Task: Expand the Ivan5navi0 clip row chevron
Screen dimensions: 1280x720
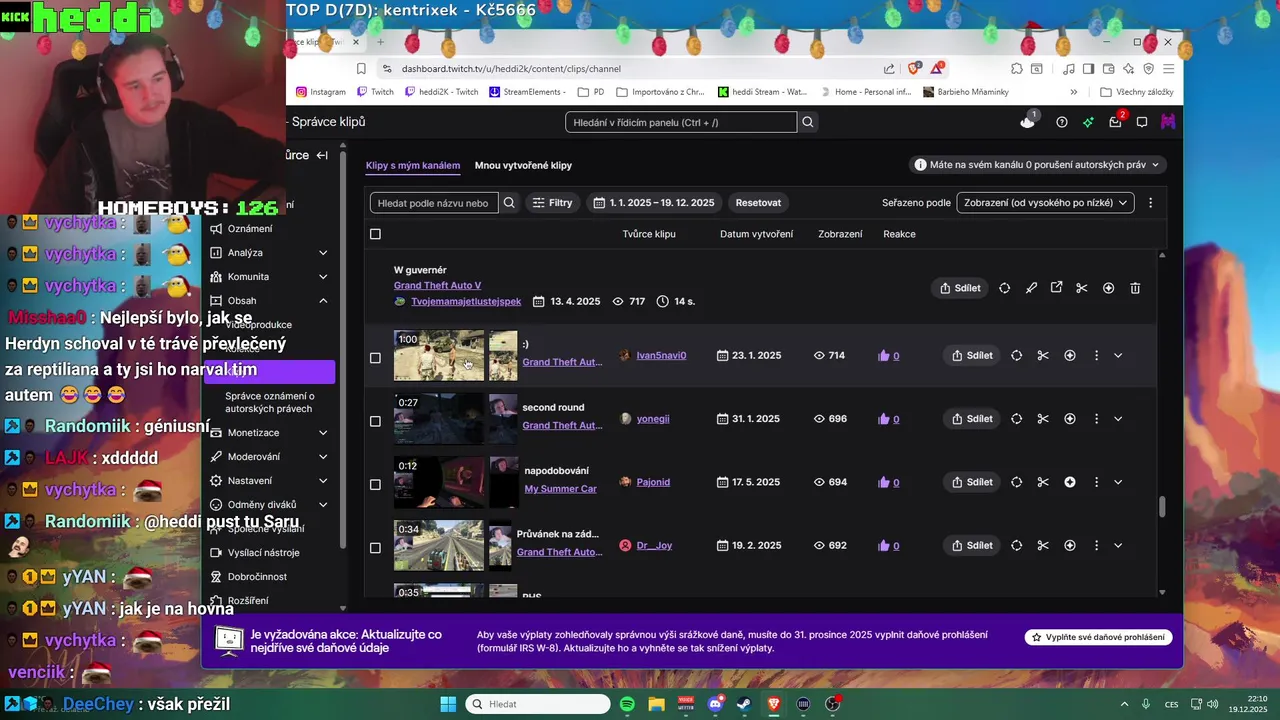Action: pyautogui.click(x=1118, y=355)
